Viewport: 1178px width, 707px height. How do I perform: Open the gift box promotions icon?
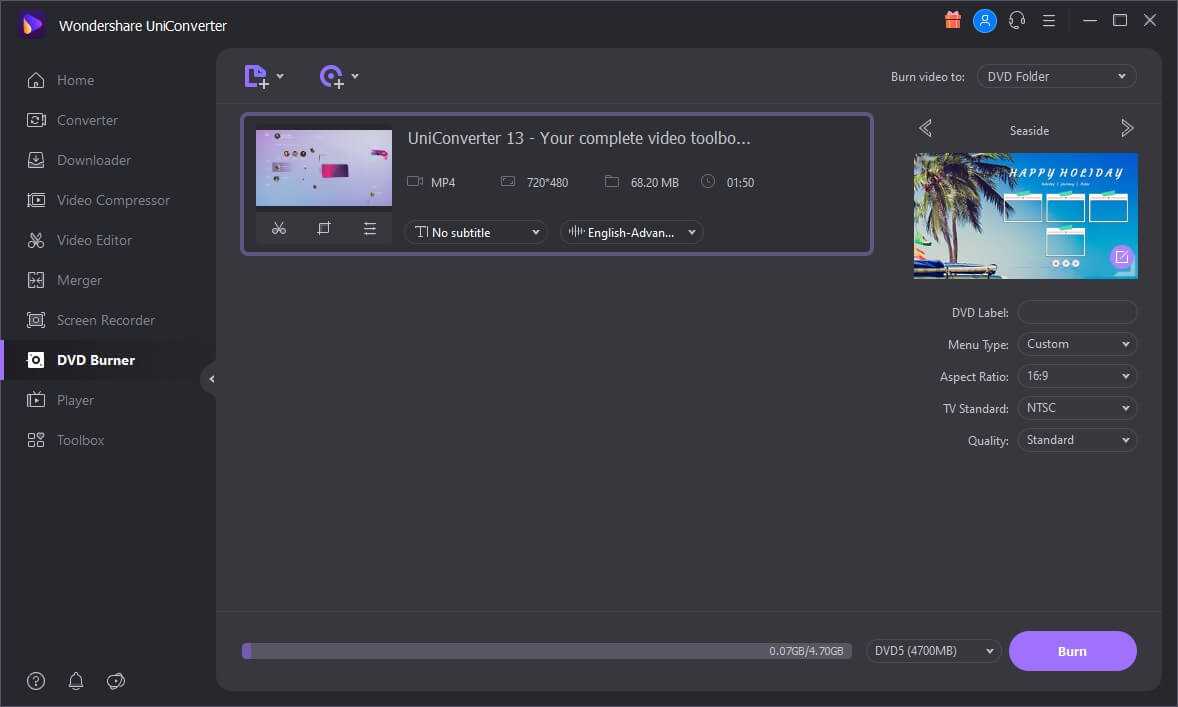(953, 20)
